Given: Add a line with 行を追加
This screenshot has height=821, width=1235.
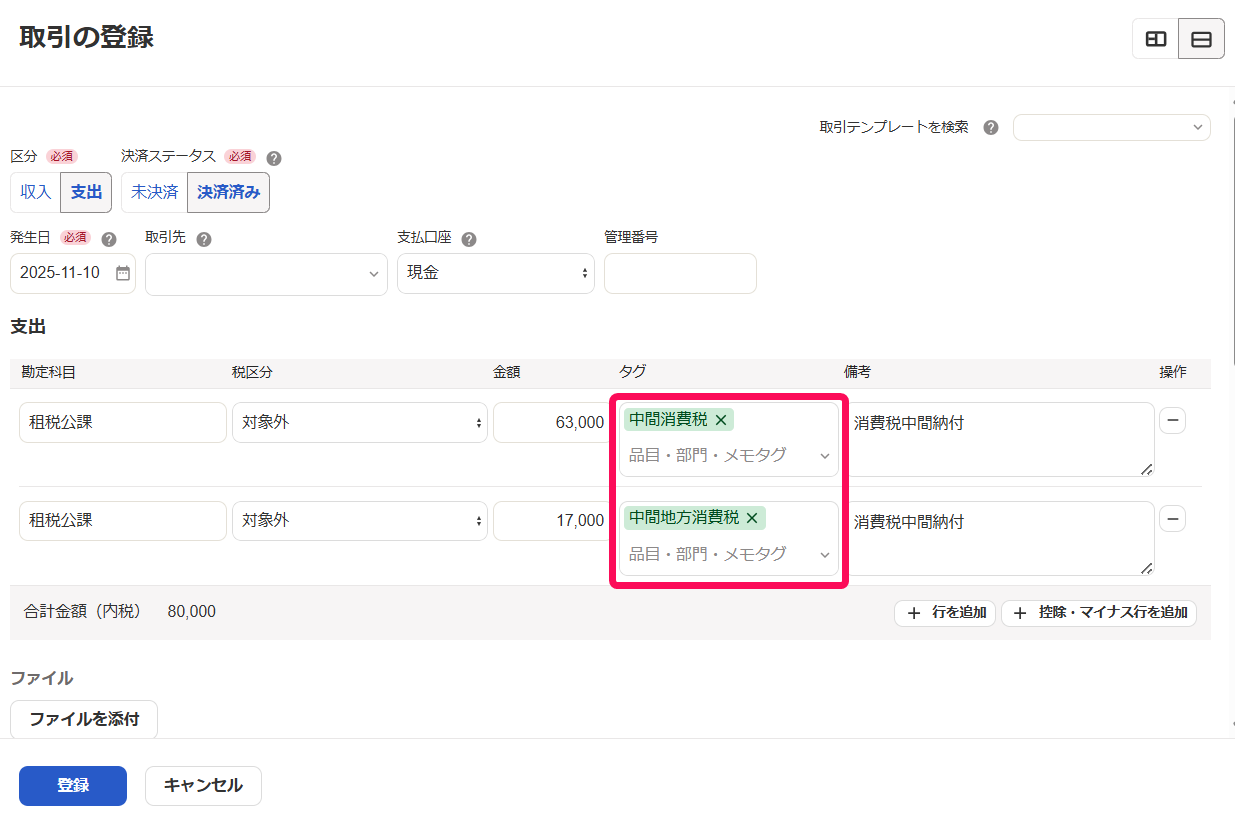Looking at the screenshot, I should tap(945, 613).
